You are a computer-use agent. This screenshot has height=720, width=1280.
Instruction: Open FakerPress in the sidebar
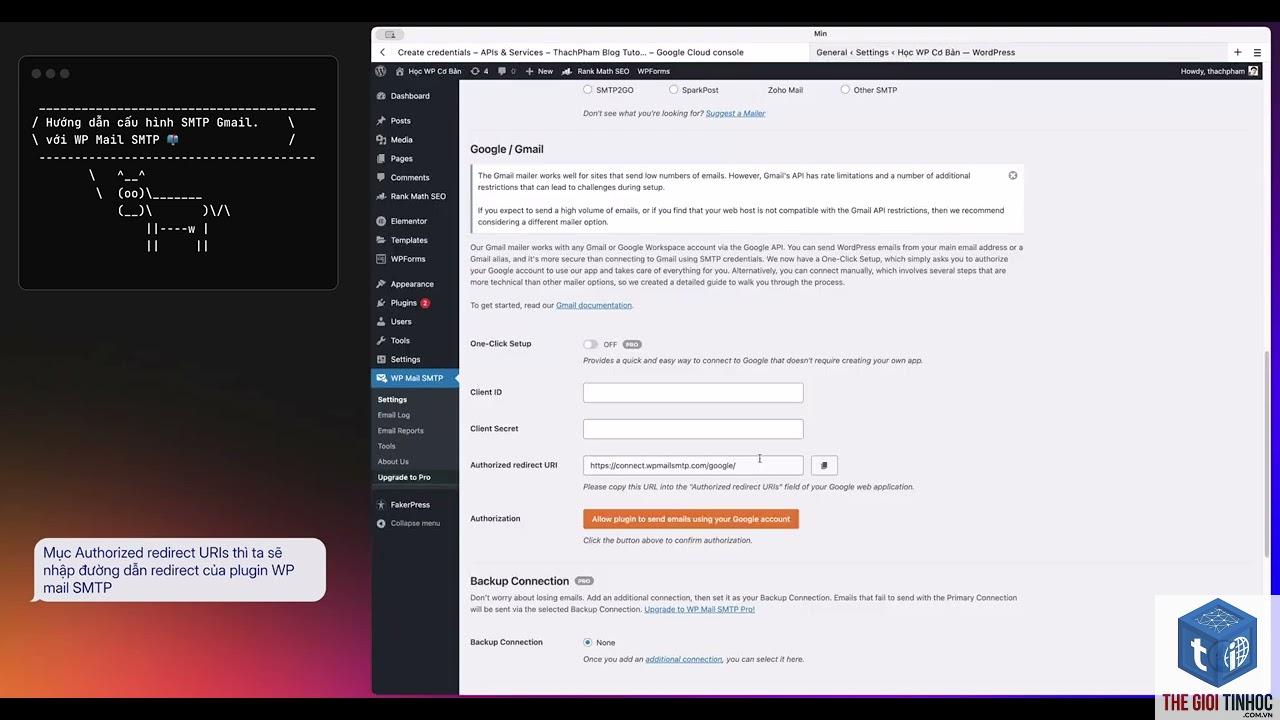pos(410,505)
